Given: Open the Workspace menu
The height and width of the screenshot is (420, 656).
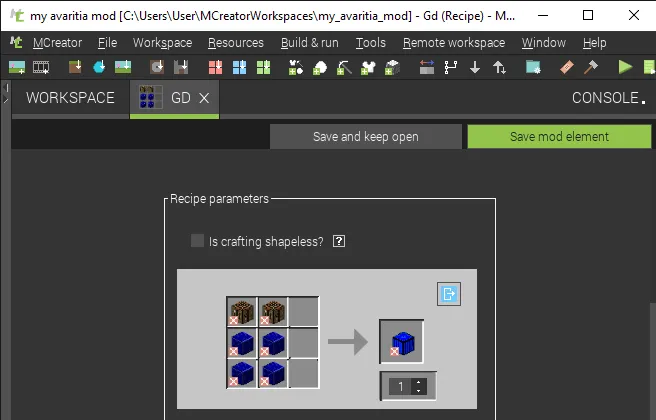Looking at the screenshot, I should [162, 43].
